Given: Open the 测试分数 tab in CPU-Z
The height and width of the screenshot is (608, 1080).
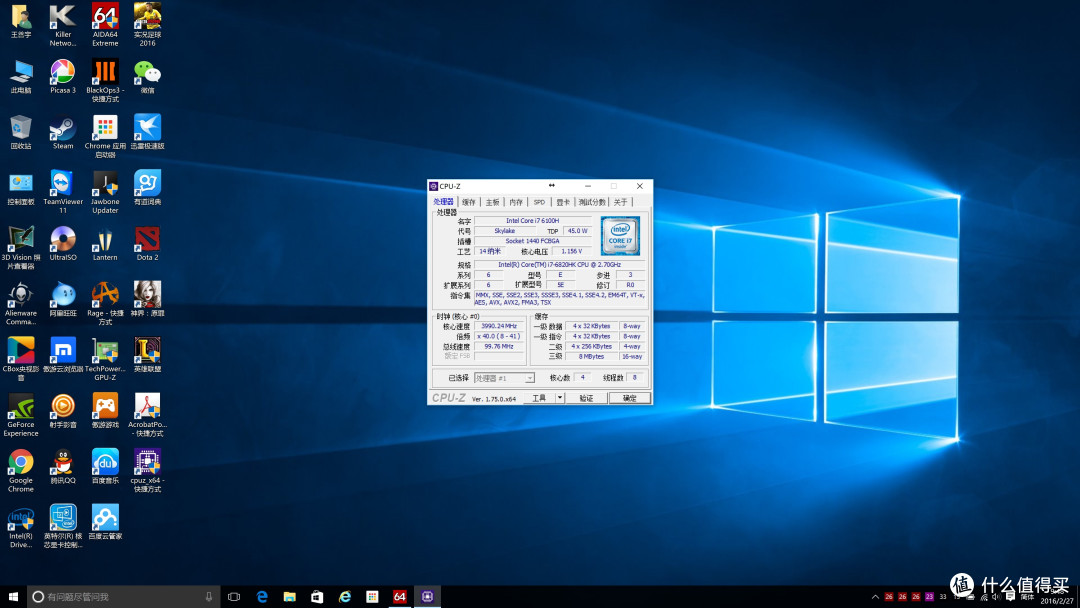Looking at the screenshot, I should [x=592, y=202].
